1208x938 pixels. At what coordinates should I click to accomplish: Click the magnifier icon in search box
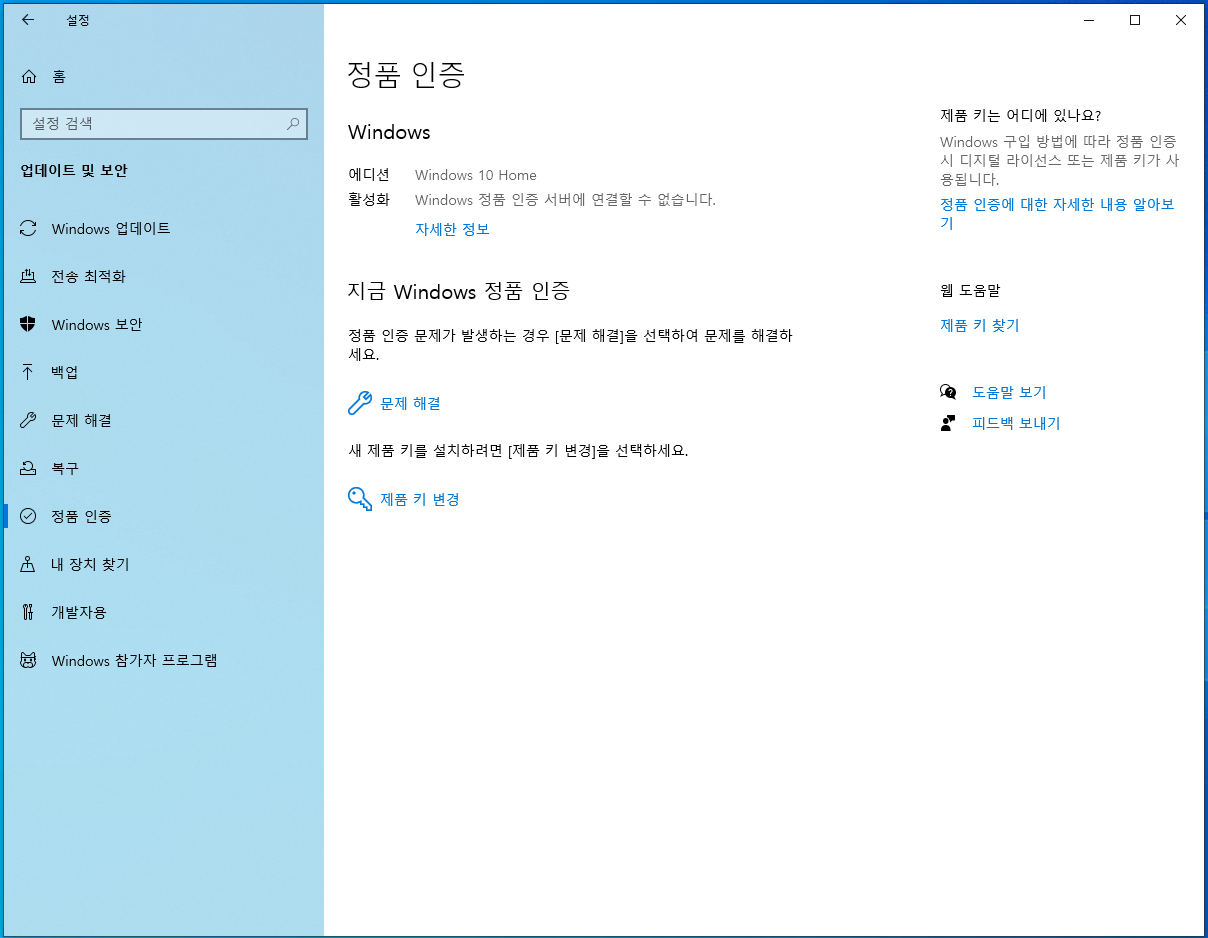click(293, 124)
